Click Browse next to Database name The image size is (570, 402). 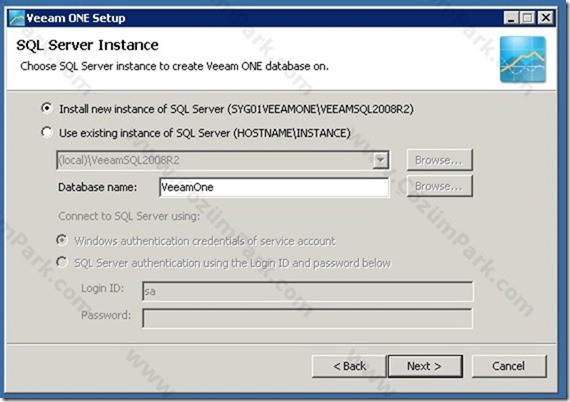pyautogui.click(x=439, y=186)
